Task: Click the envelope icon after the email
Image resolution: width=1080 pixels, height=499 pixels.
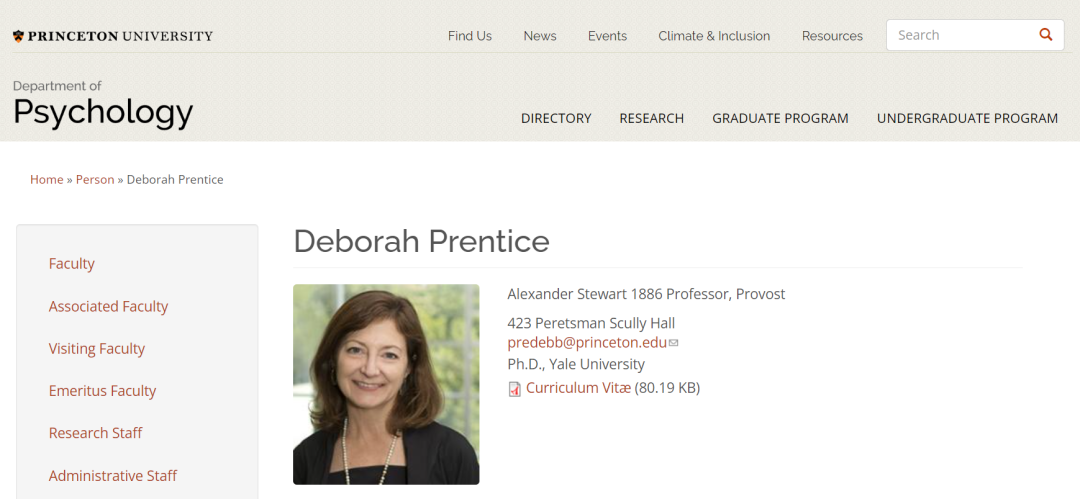Action: (674, 343)
